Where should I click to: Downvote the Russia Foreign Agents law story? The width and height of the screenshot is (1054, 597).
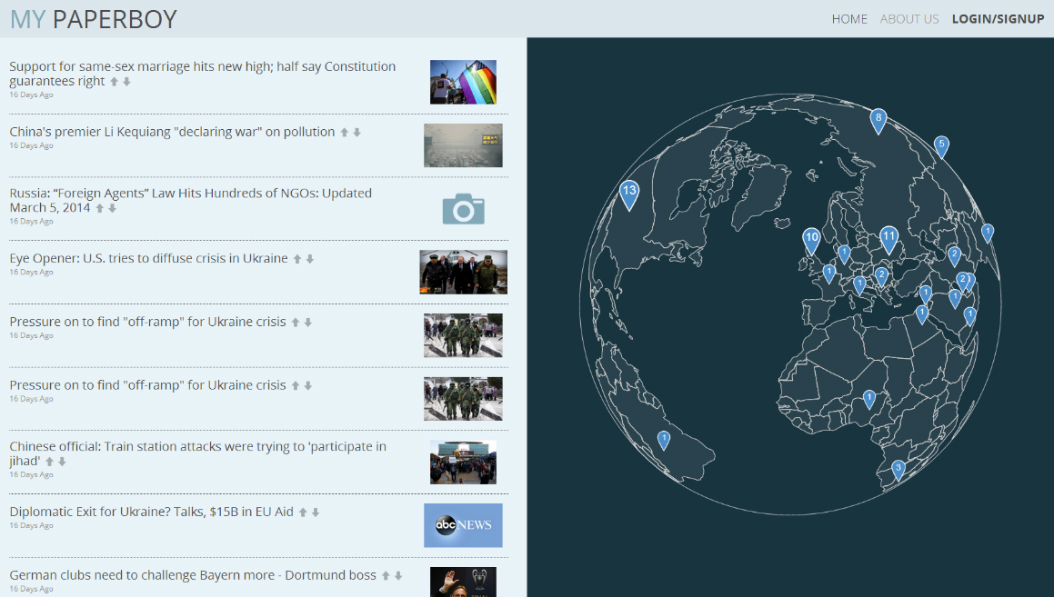tap(112, 208)
